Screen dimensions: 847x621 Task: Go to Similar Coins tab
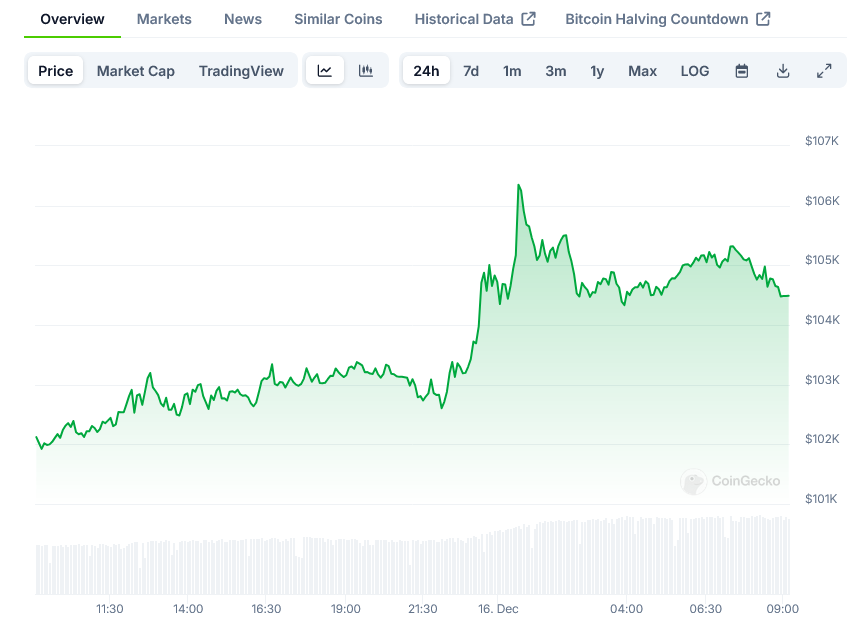338,19
